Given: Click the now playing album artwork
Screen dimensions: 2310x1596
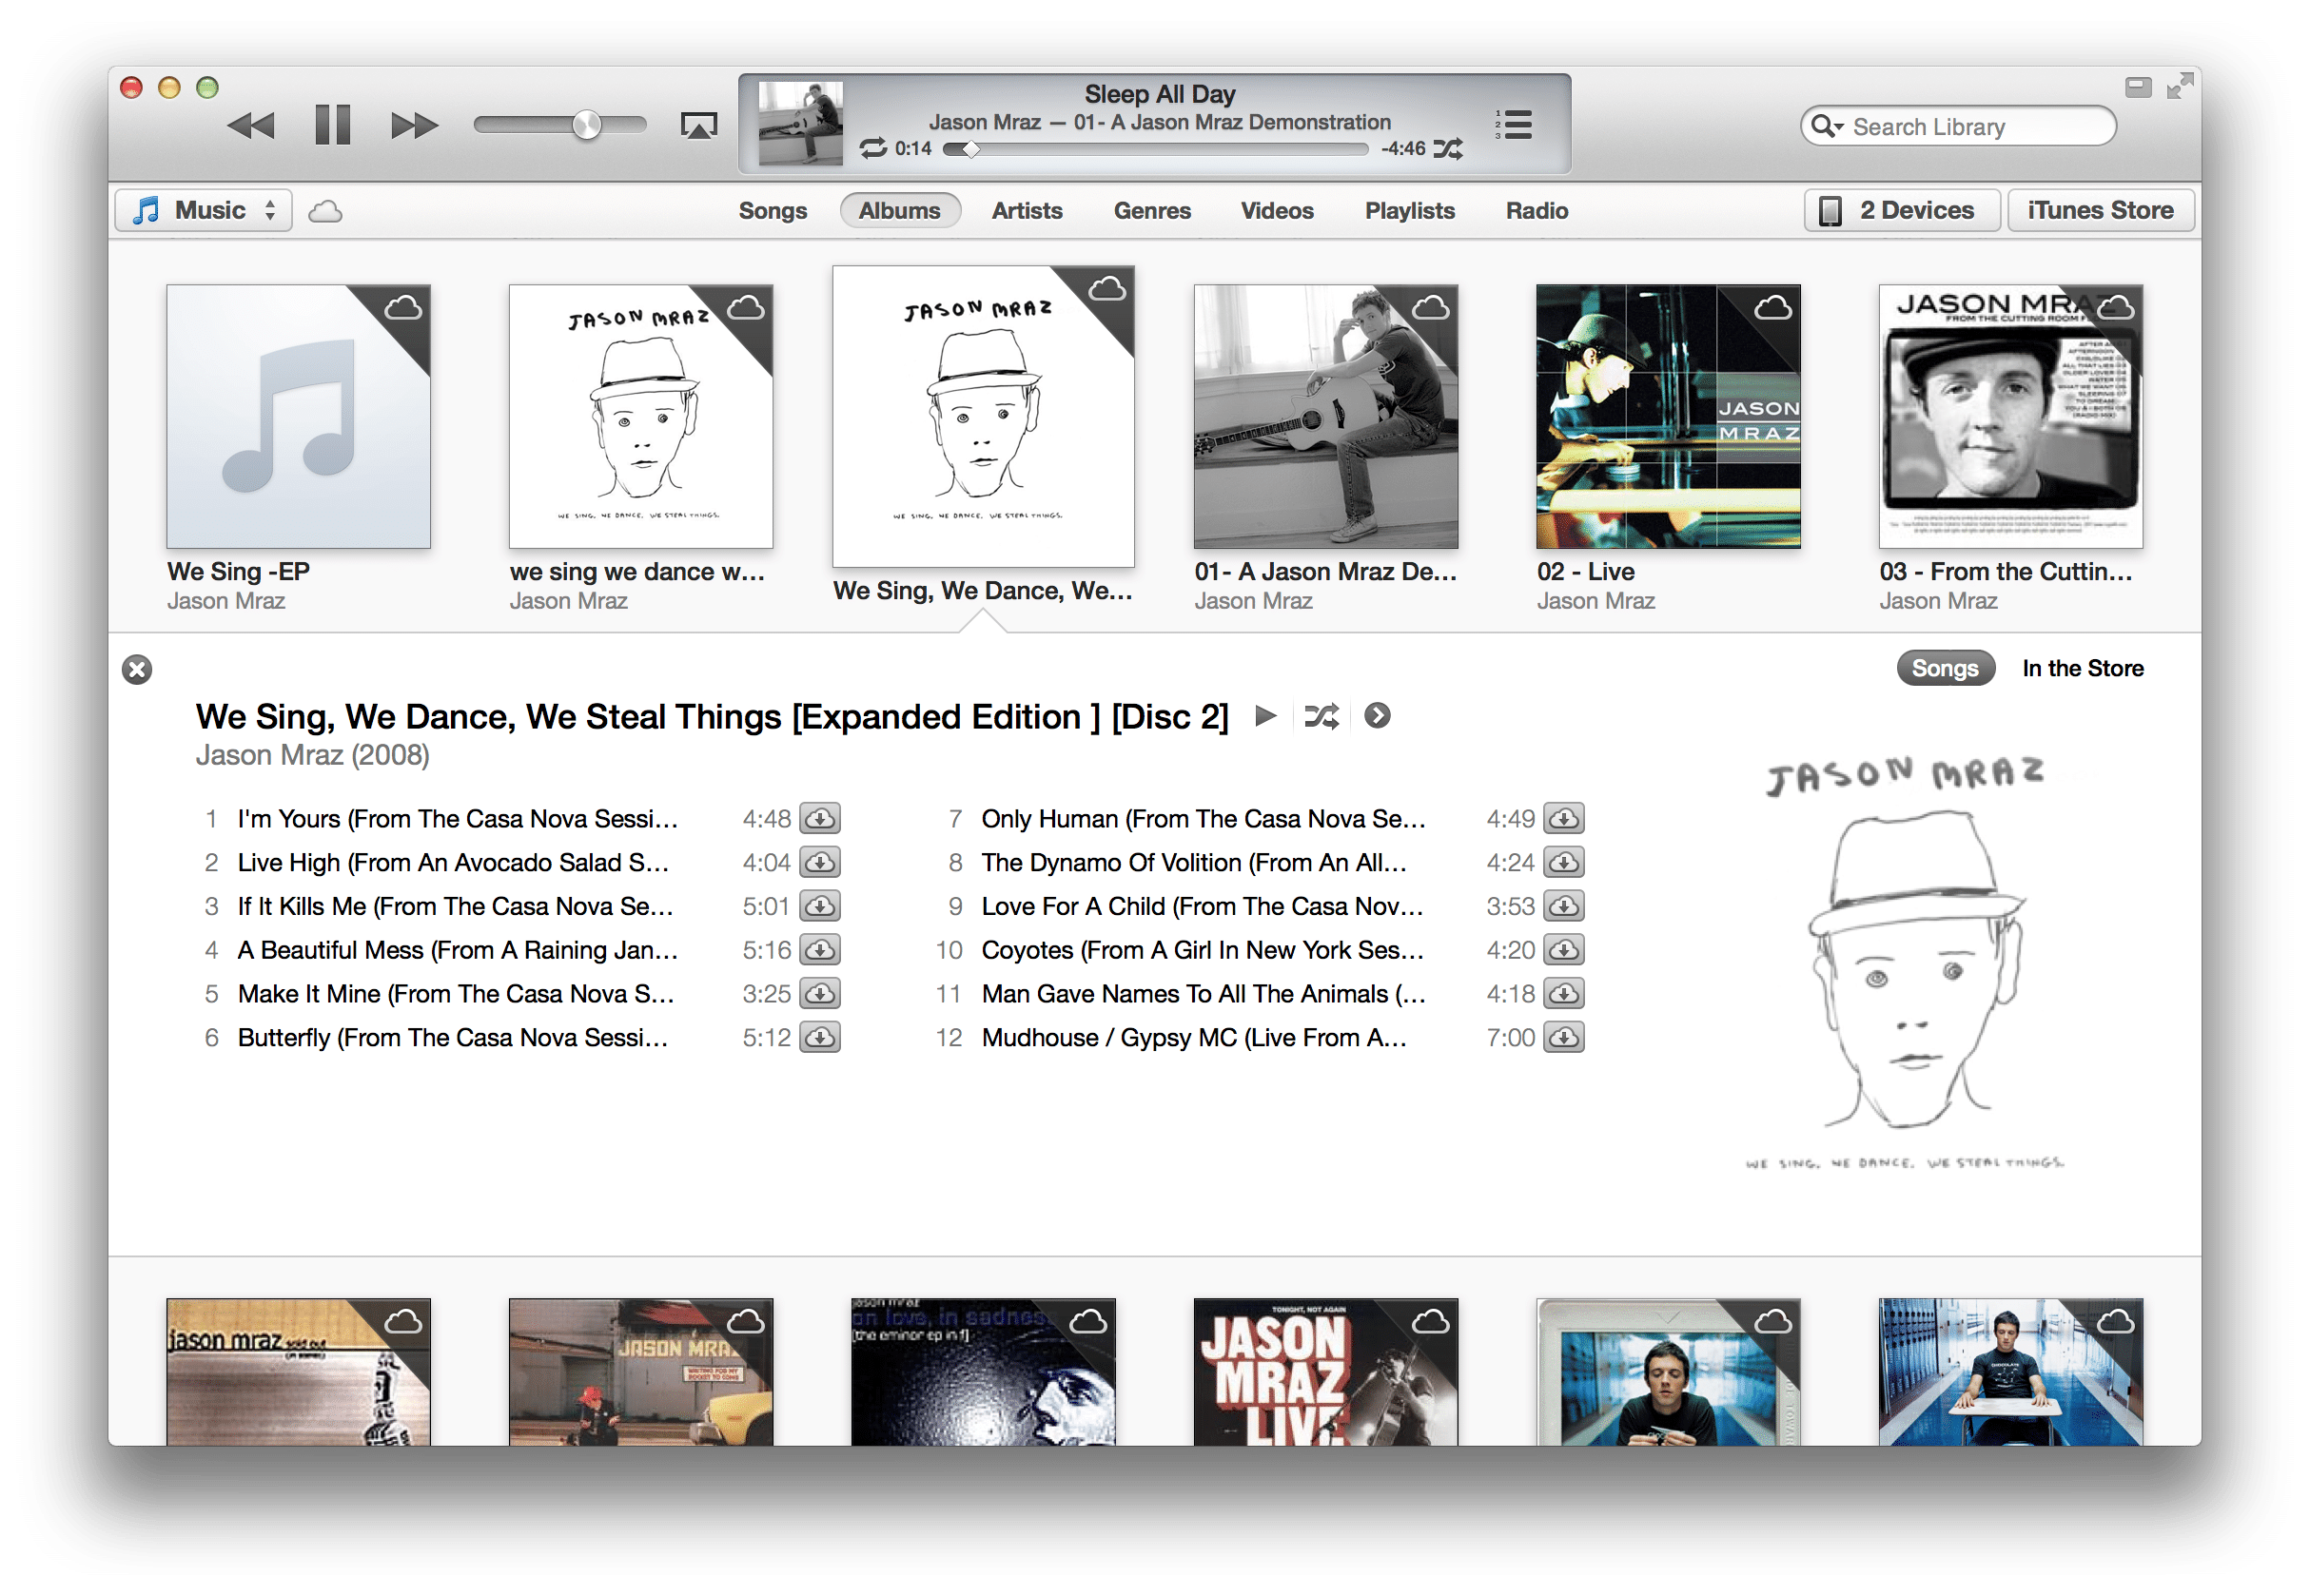Looking at the screenshot, I should coord(800,123).
